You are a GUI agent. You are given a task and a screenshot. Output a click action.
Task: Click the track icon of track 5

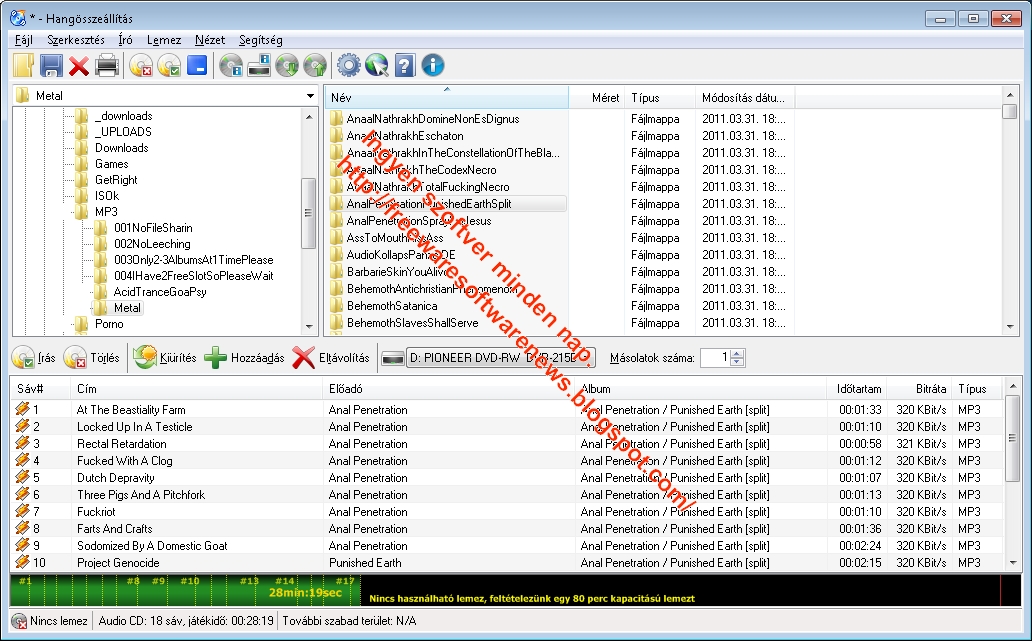coord(22,477)
